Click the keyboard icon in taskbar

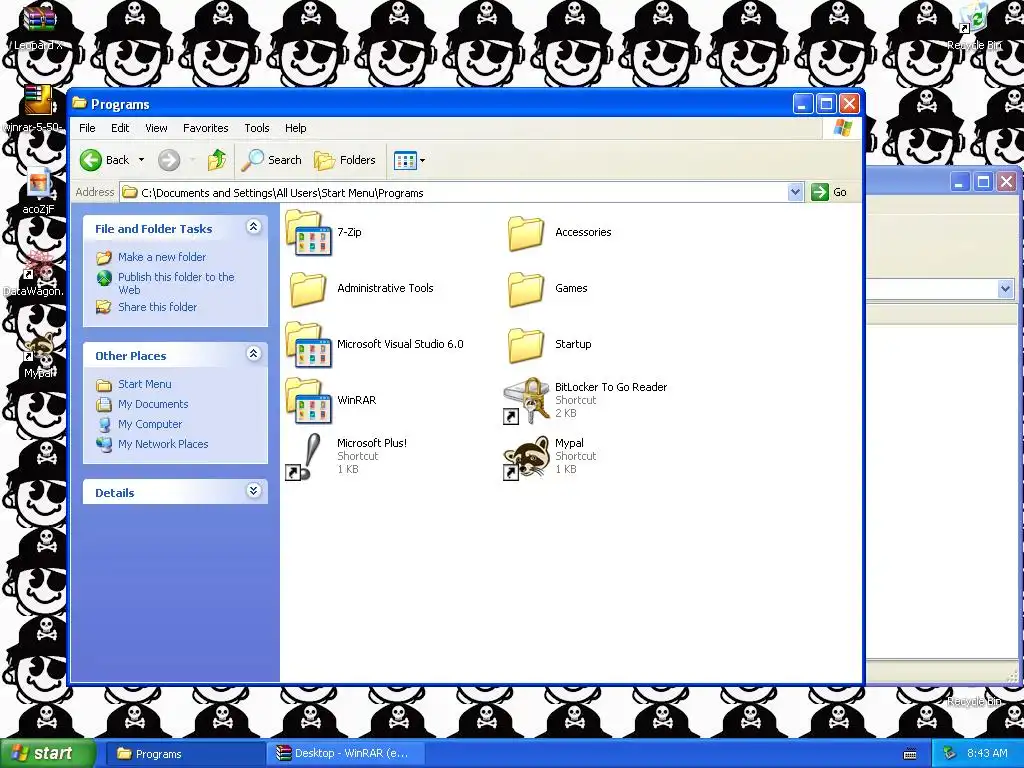pyautogui.click(x=910, y=754)
